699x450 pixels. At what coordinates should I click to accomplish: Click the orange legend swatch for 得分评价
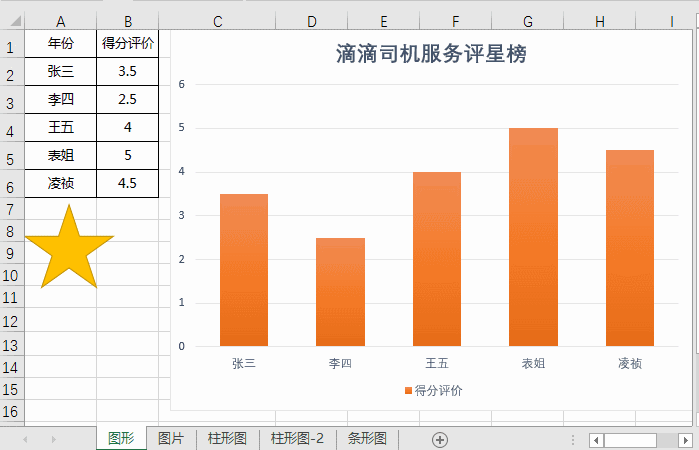[x=408, y=391]
